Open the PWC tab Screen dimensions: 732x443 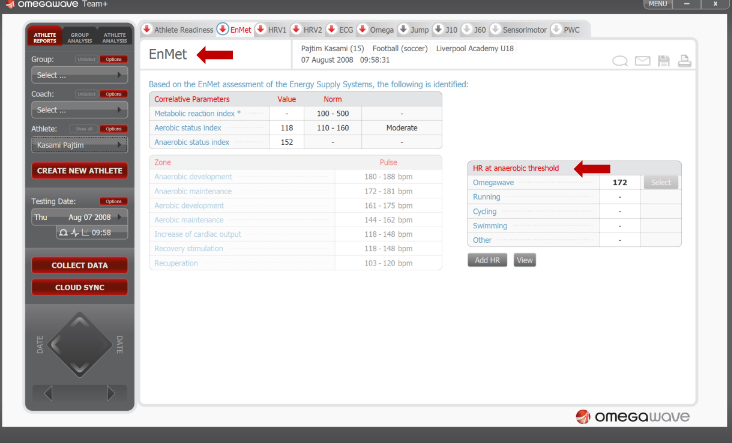[572, 30]
